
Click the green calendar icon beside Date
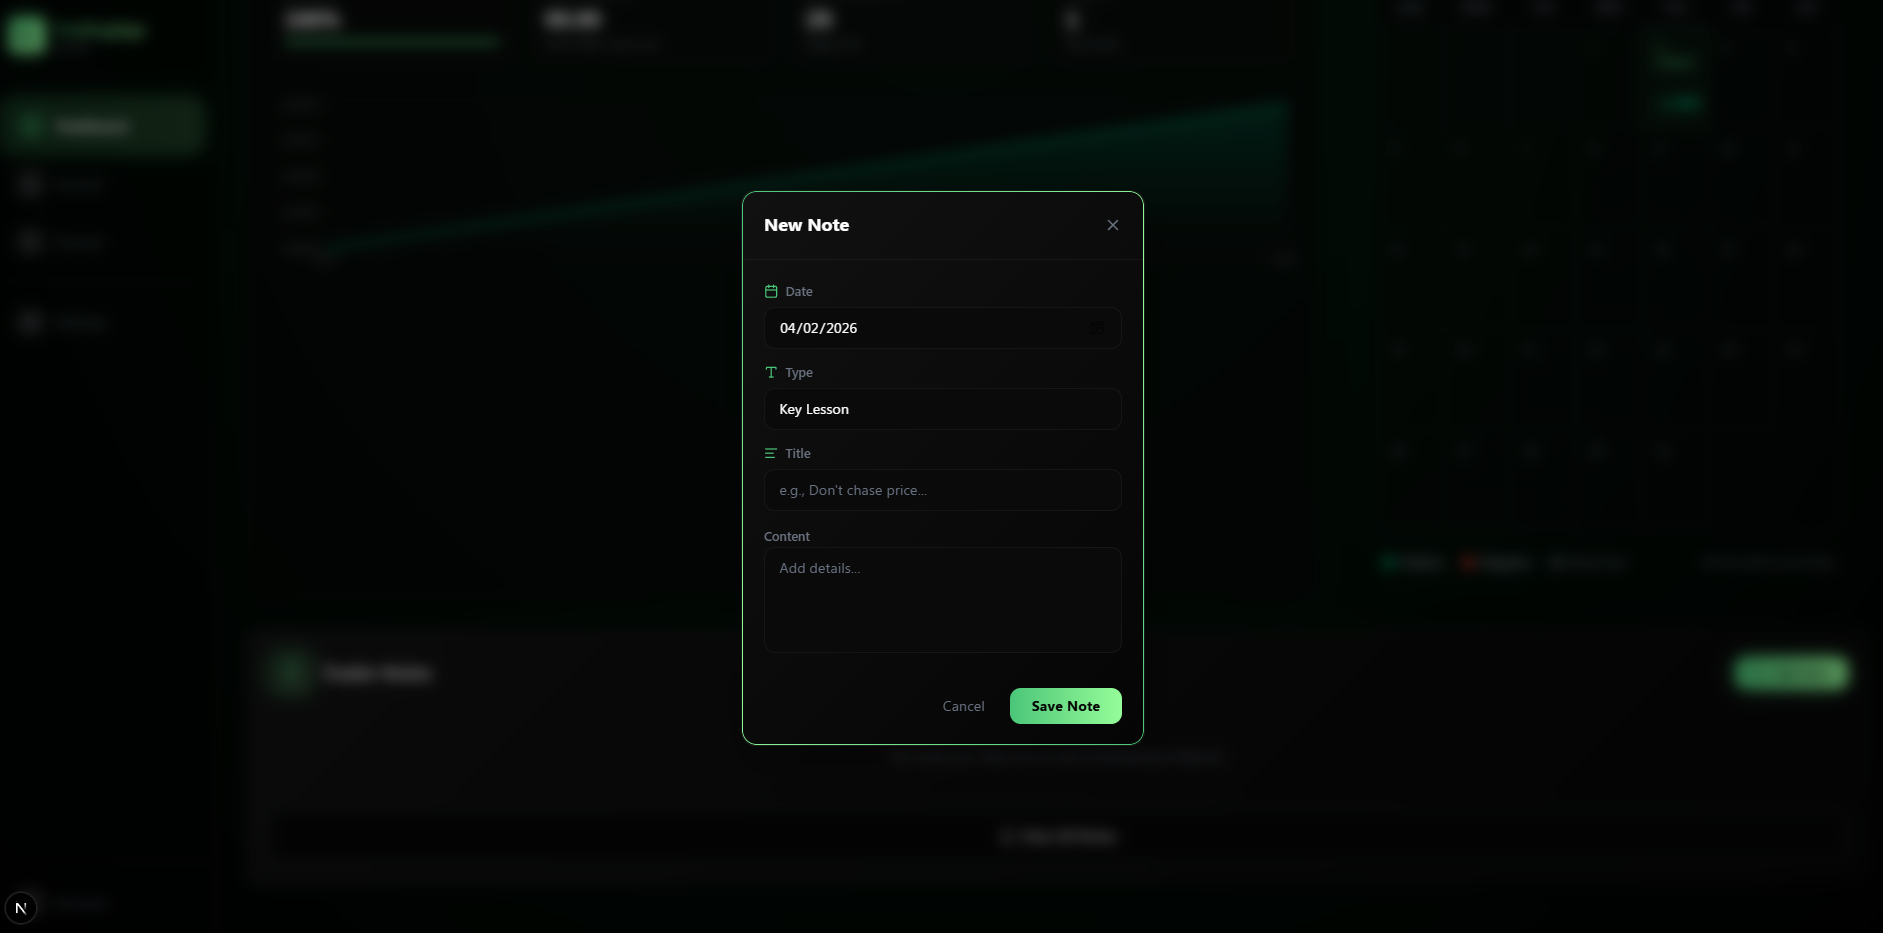tap(771, 291)
